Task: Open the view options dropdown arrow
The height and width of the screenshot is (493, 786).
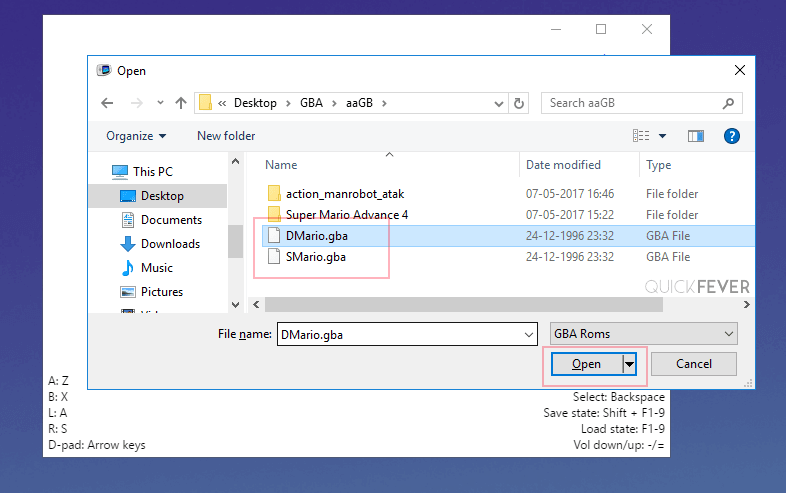Action: (662, 136)
